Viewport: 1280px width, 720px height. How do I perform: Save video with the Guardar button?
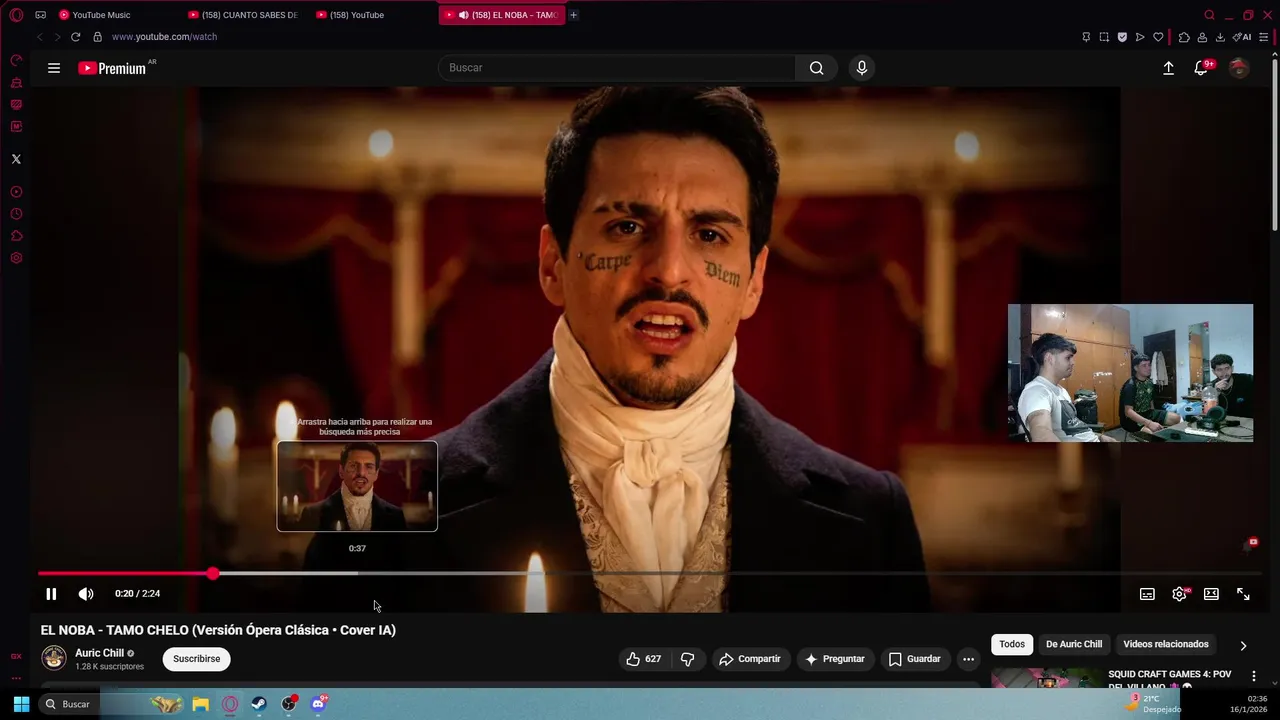tap(915, 659)
